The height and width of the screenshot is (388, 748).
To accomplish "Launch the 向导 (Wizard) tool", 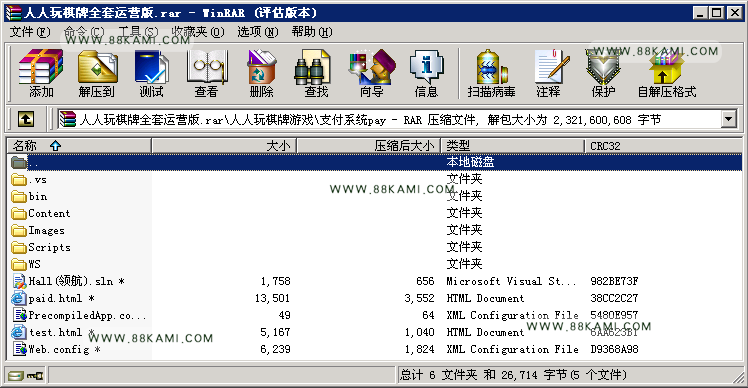I will tap(372, 73).
